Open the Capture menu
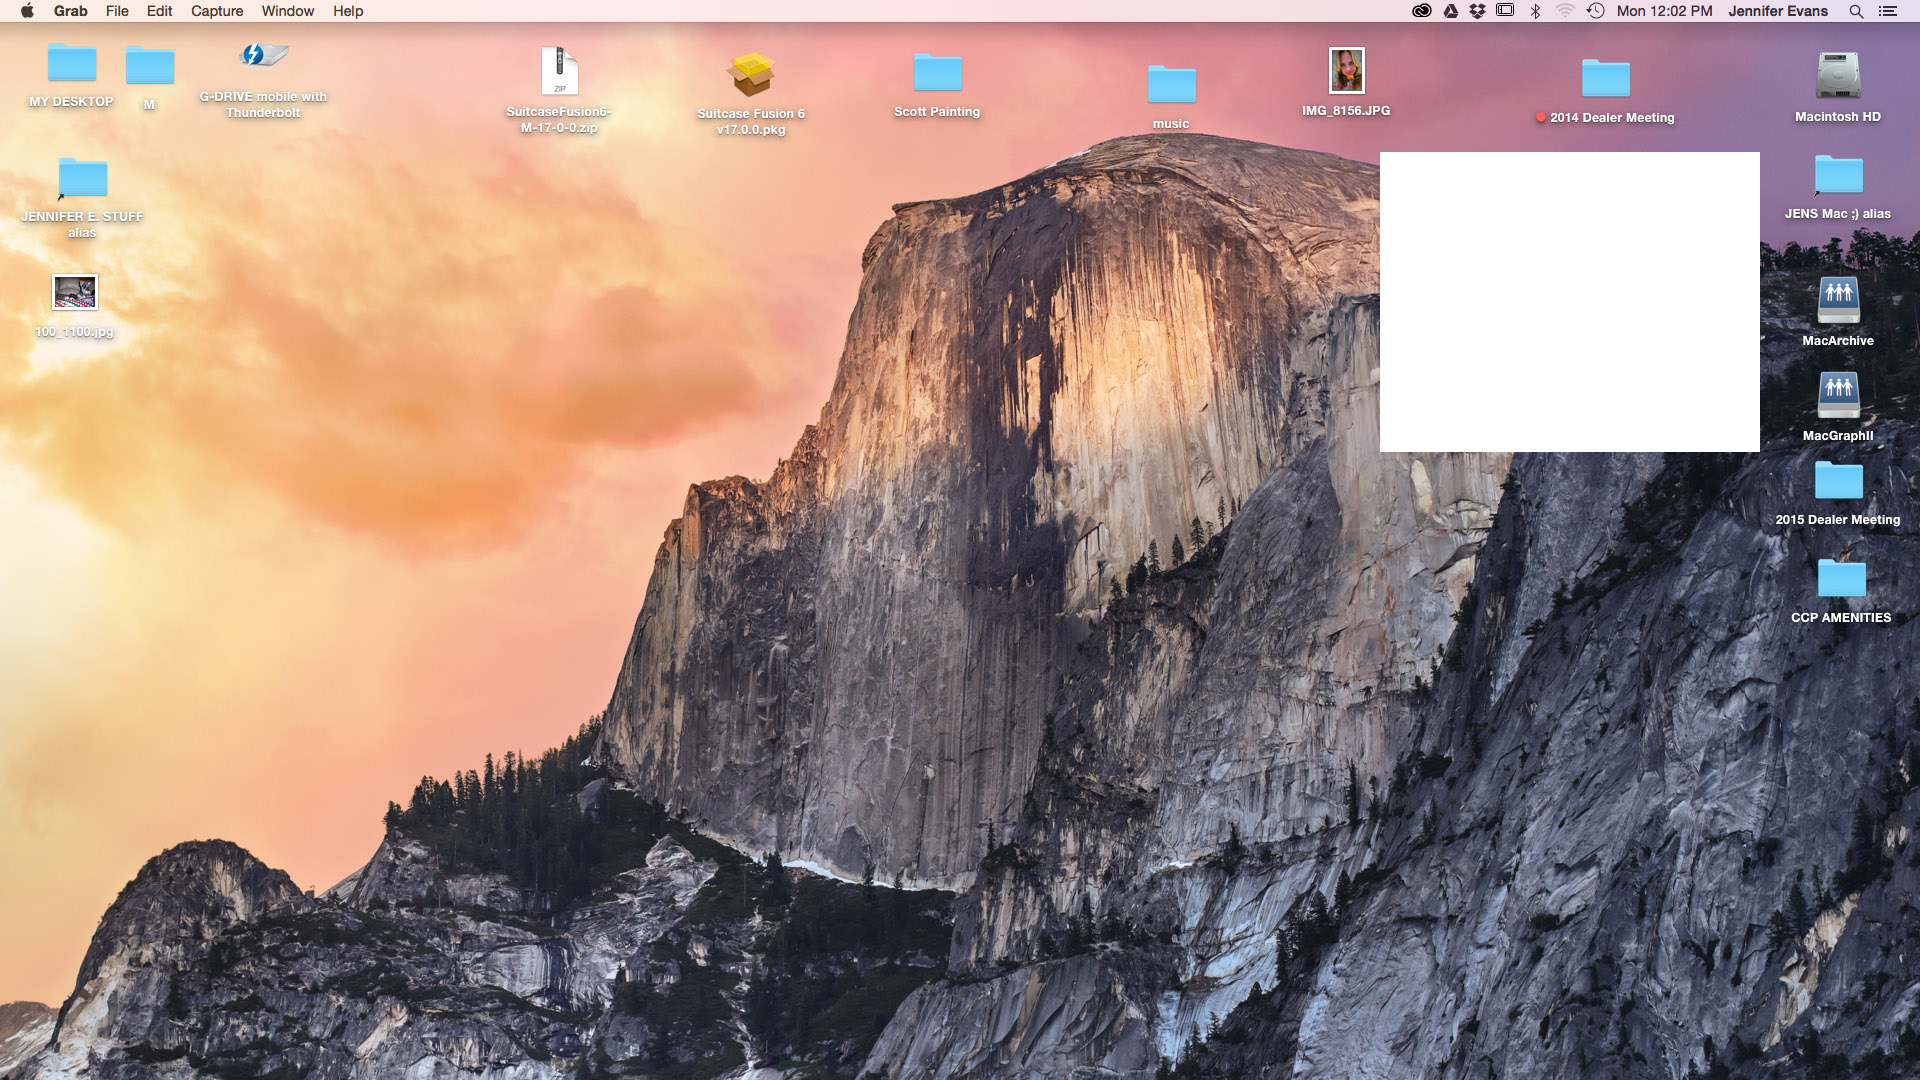Image resolution: width=1920 pixels, height=1080 pixels. click(217, 11)
